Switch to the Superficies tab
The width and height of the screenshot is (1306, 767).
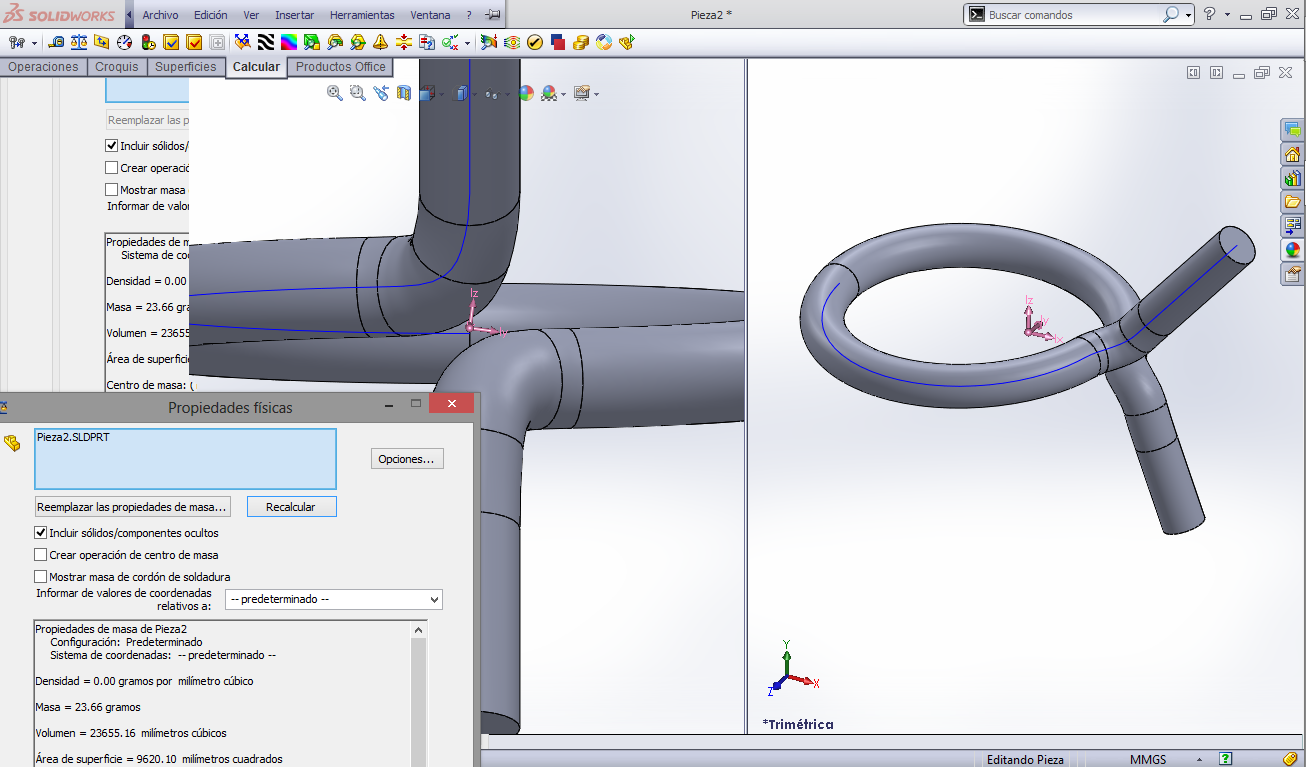coord(185,67)
